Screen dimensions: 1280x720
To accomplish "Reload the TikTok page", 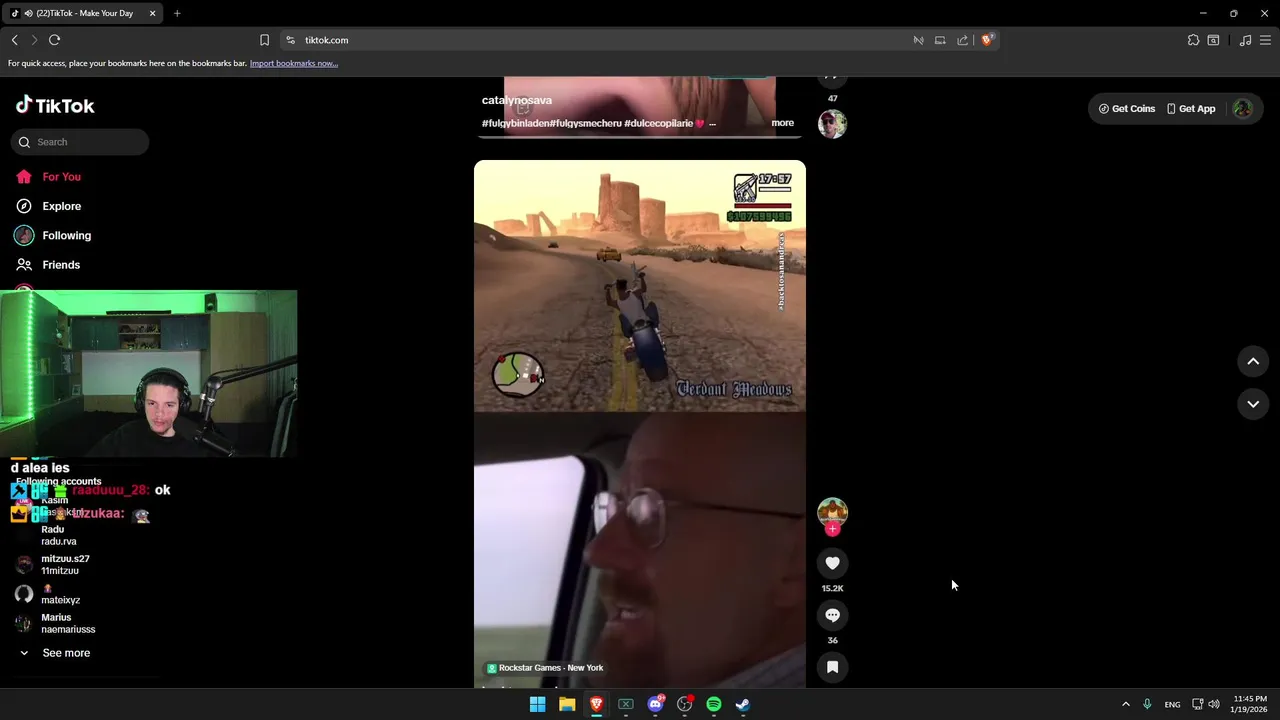I will 54,40.
